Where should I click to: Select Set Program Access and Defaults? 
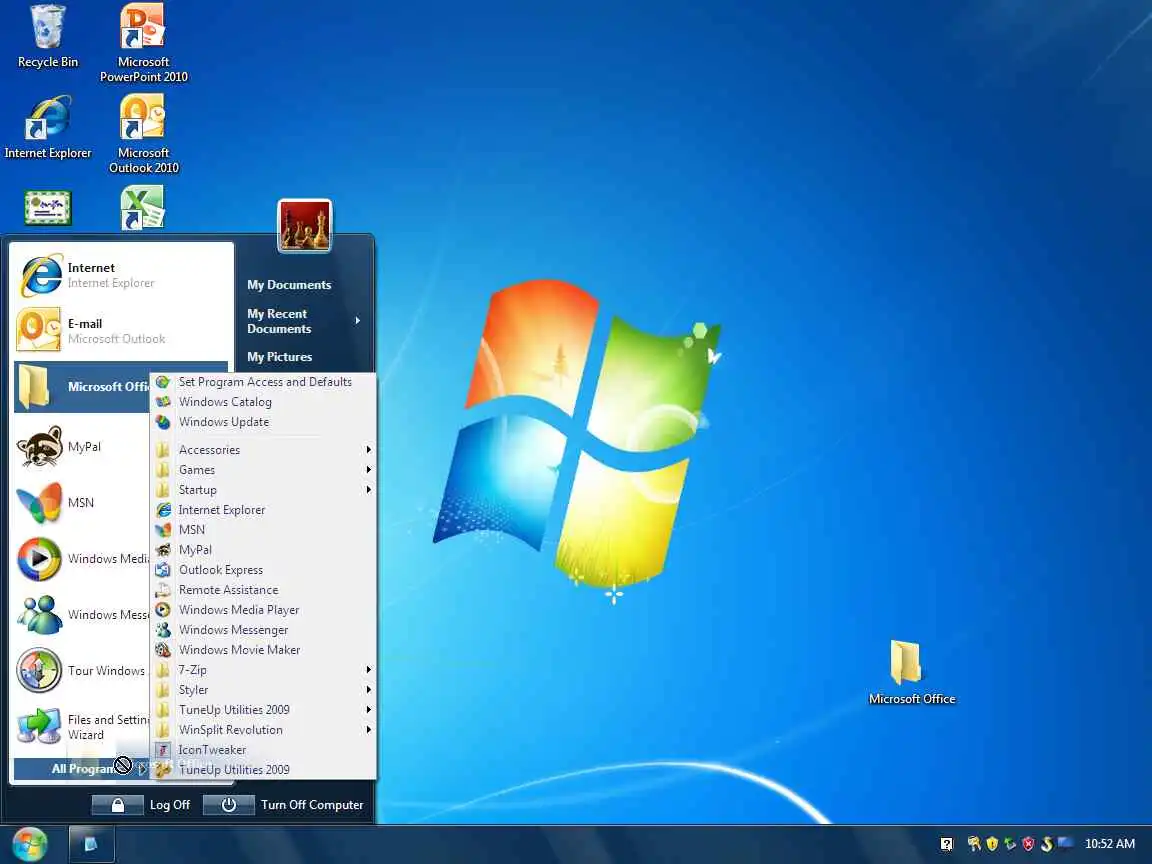pos(264,382)
